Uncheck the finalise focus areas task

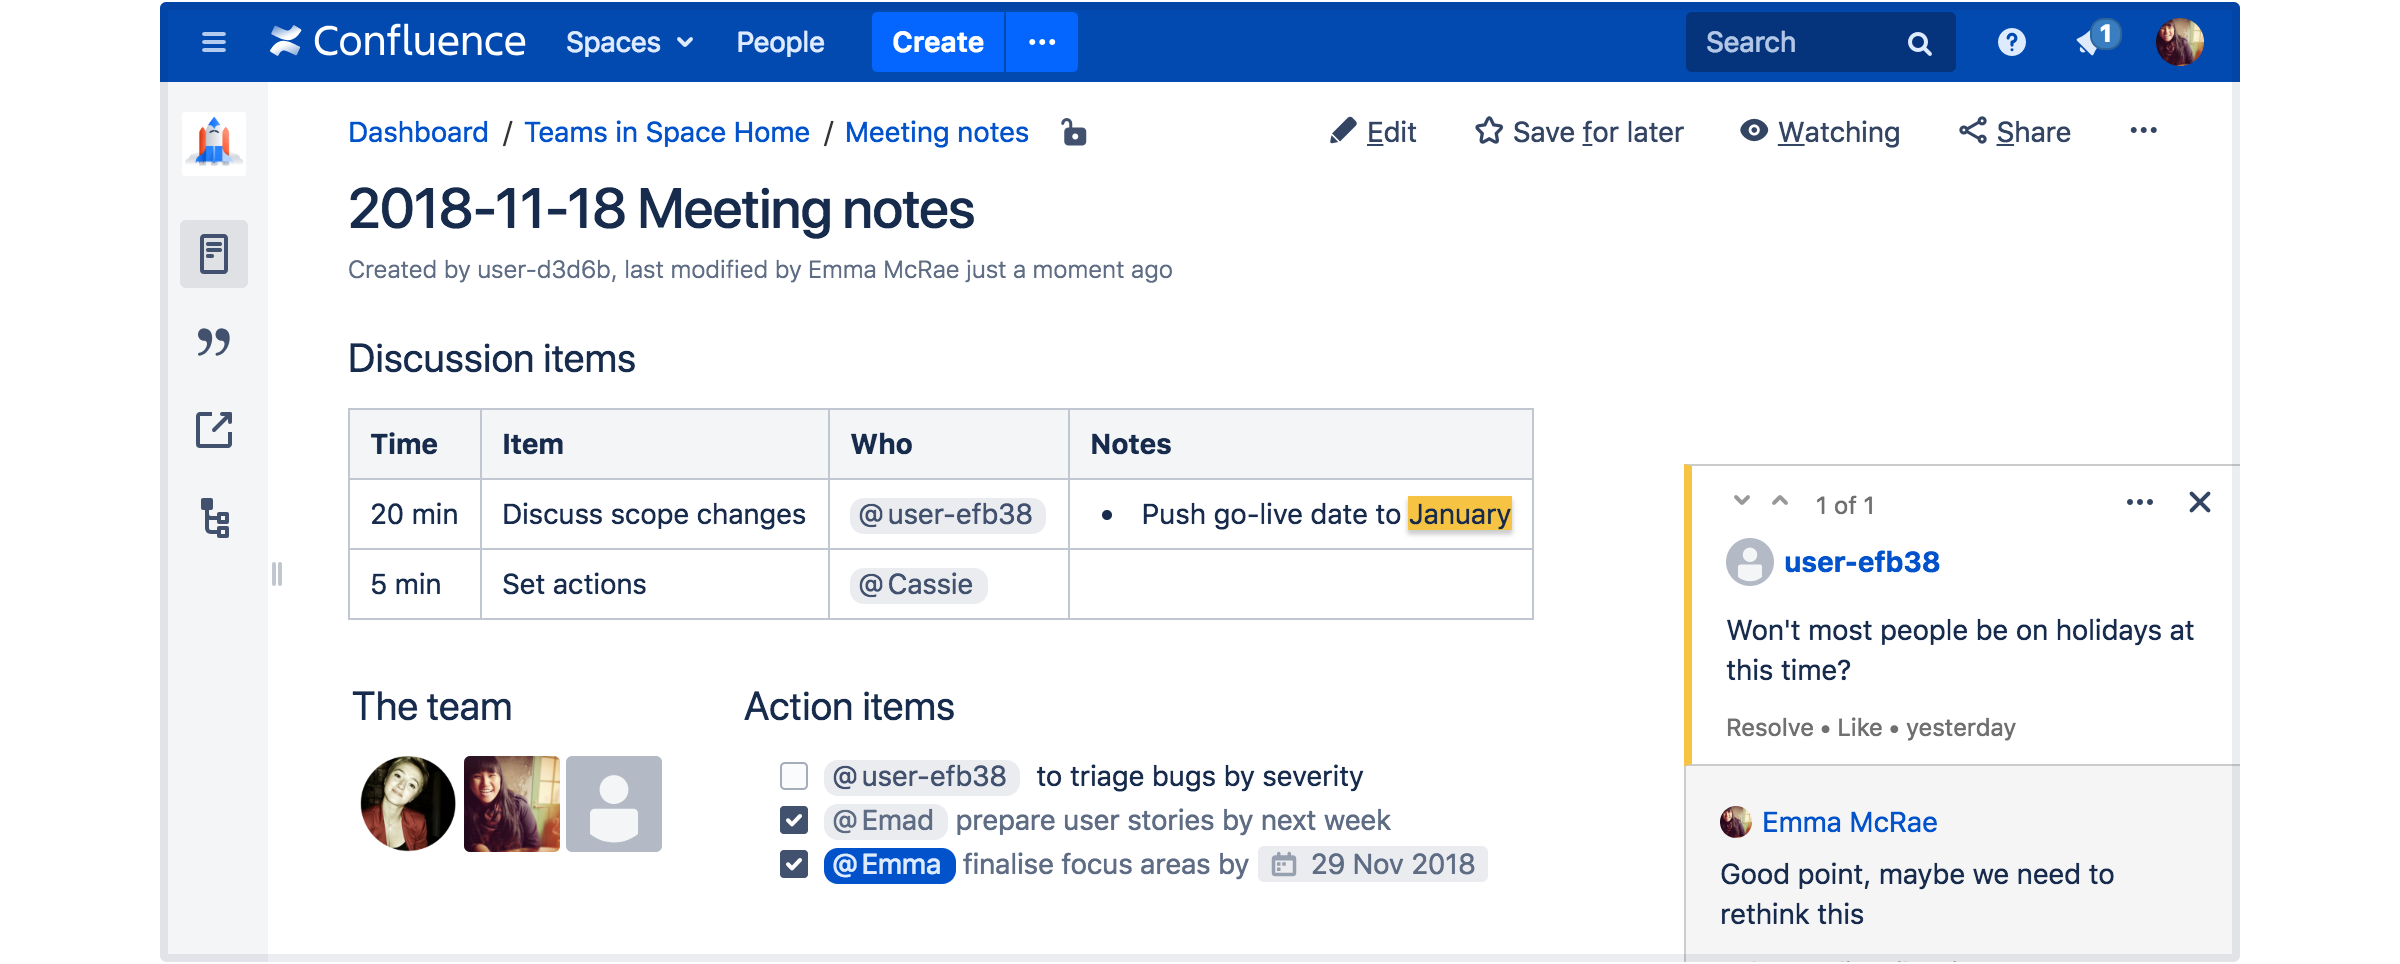pos(794,864)
